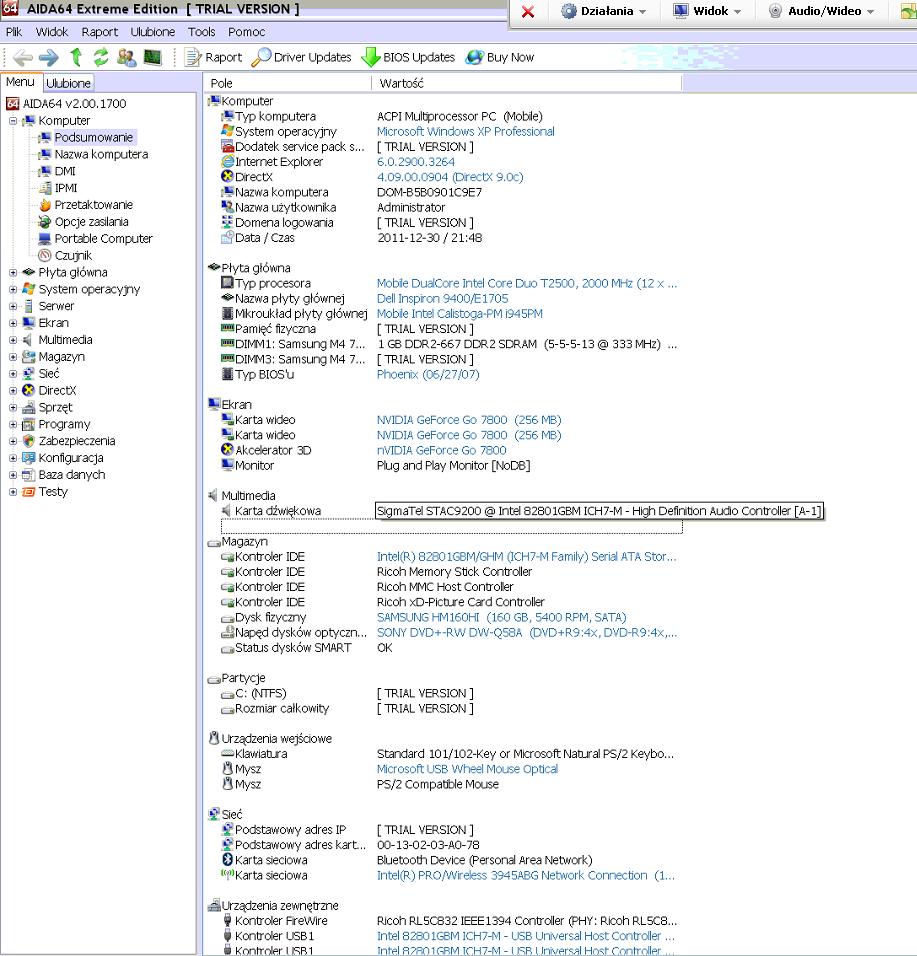Screen dimensions: 917x956
Task: Open the Widok dropdown in the top bar
Action: [x=707, y=11]
